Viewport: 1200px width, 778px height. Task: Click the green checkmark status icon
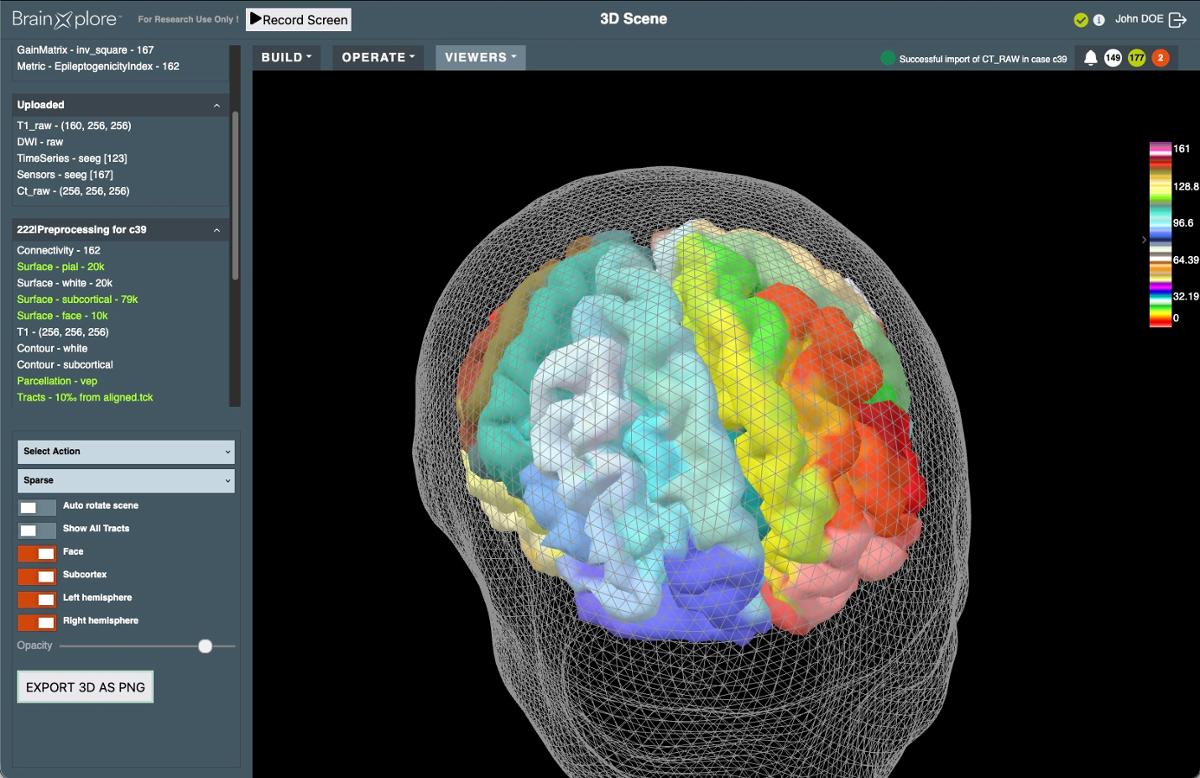(x=1081, y=20)
